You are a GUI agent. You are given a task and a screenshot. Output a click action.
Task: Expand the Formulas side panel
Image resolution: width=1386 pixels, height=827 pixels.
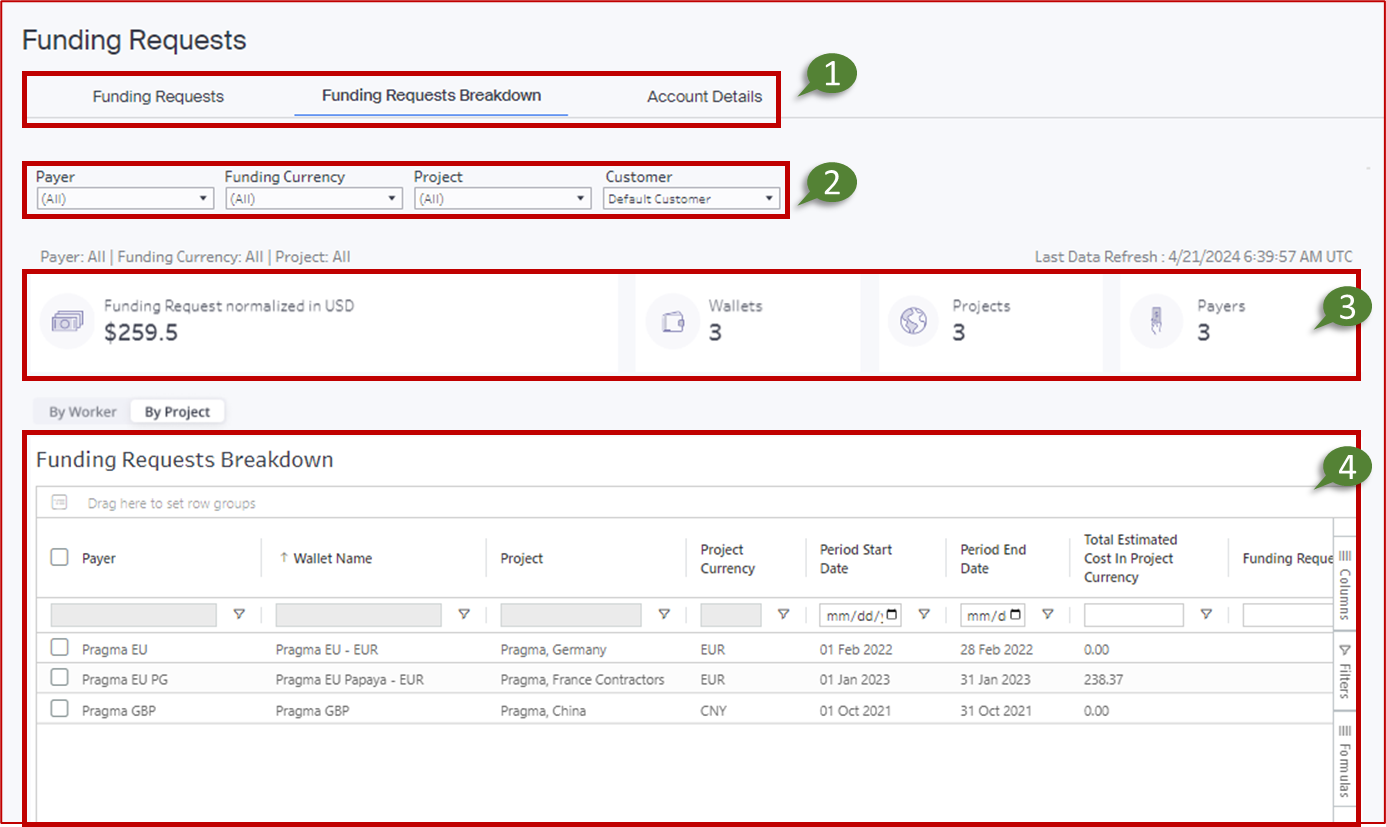(1345, 761)
